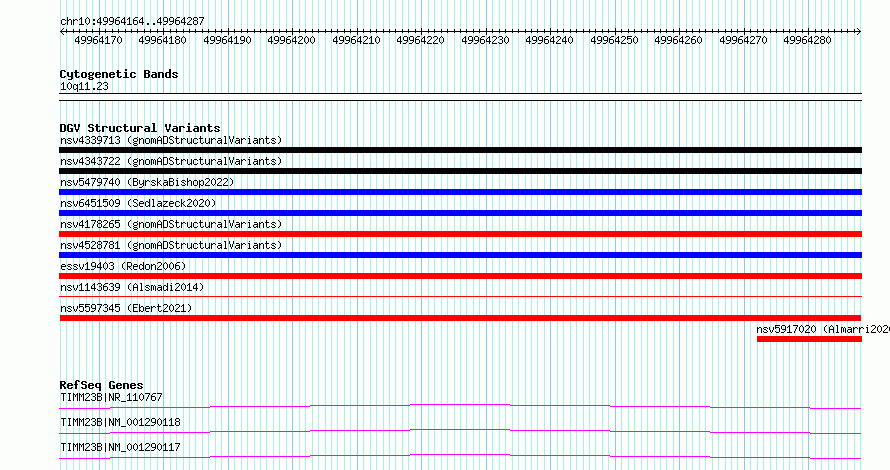The image size is (890, 470).
Task: Open the TIMM23B|NM_001290118 transcript label
Action: pos(120,422)
